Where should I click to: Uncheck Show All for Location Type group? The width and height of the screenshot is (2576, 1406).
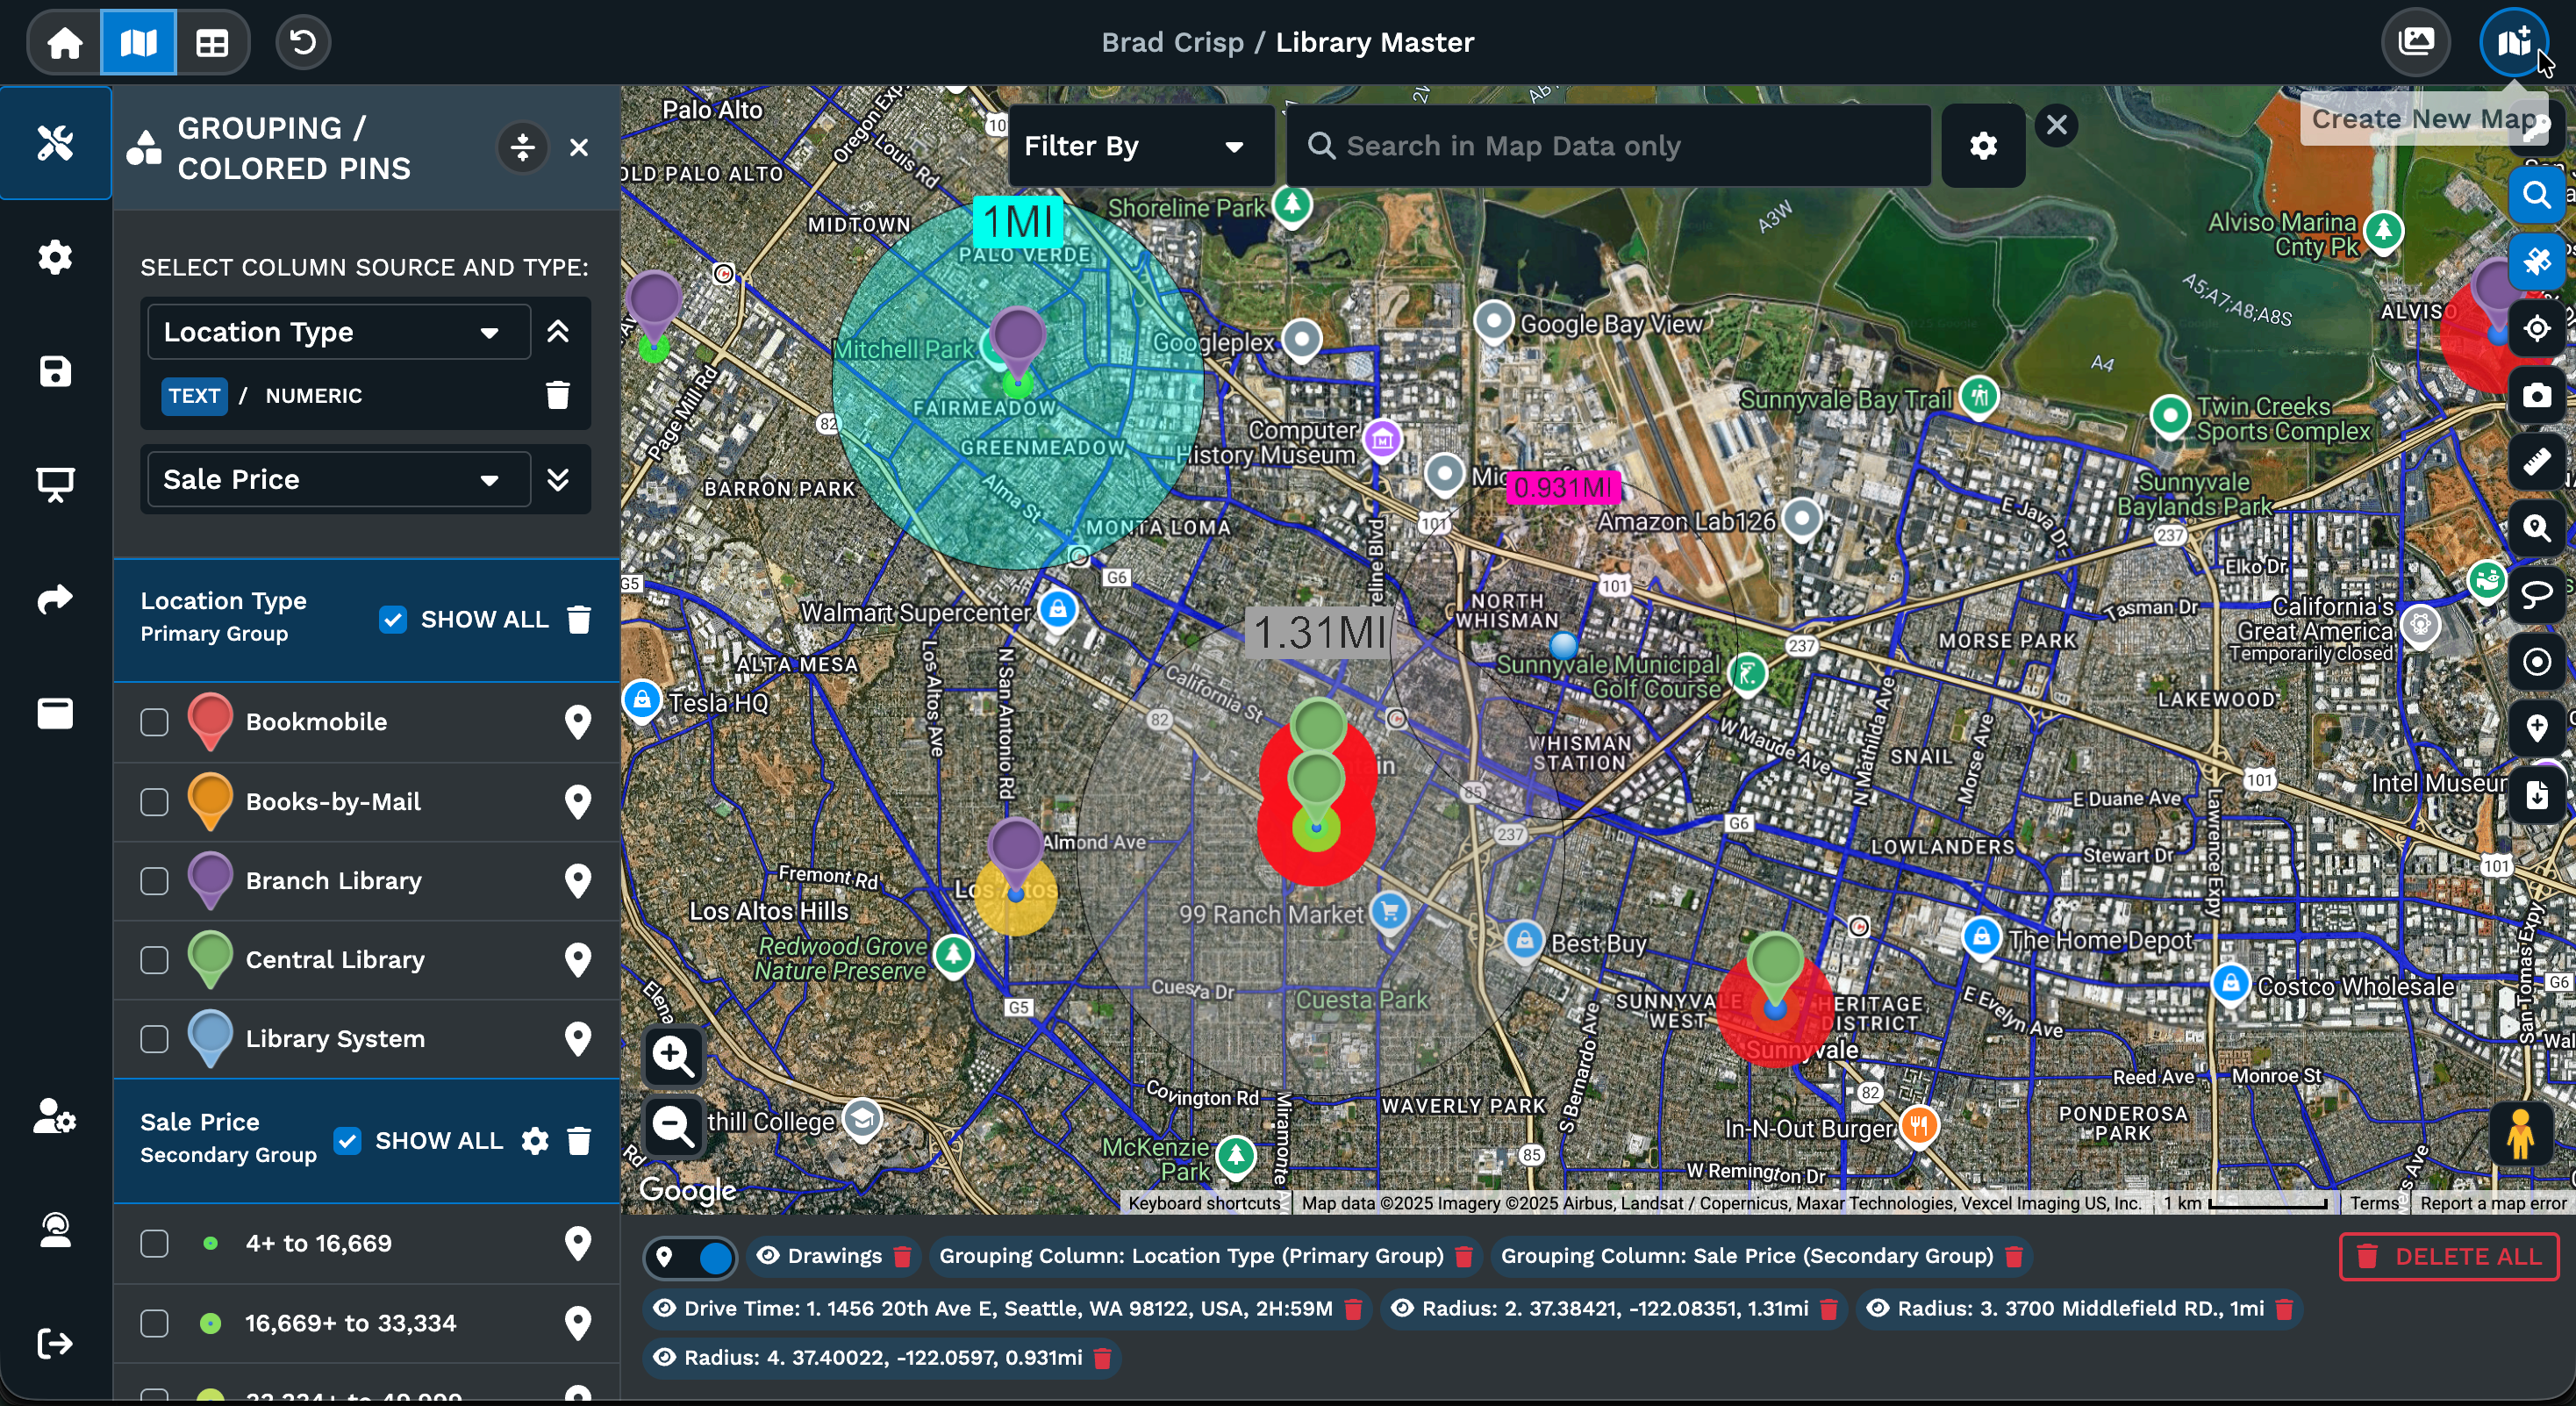click(391, 620)
